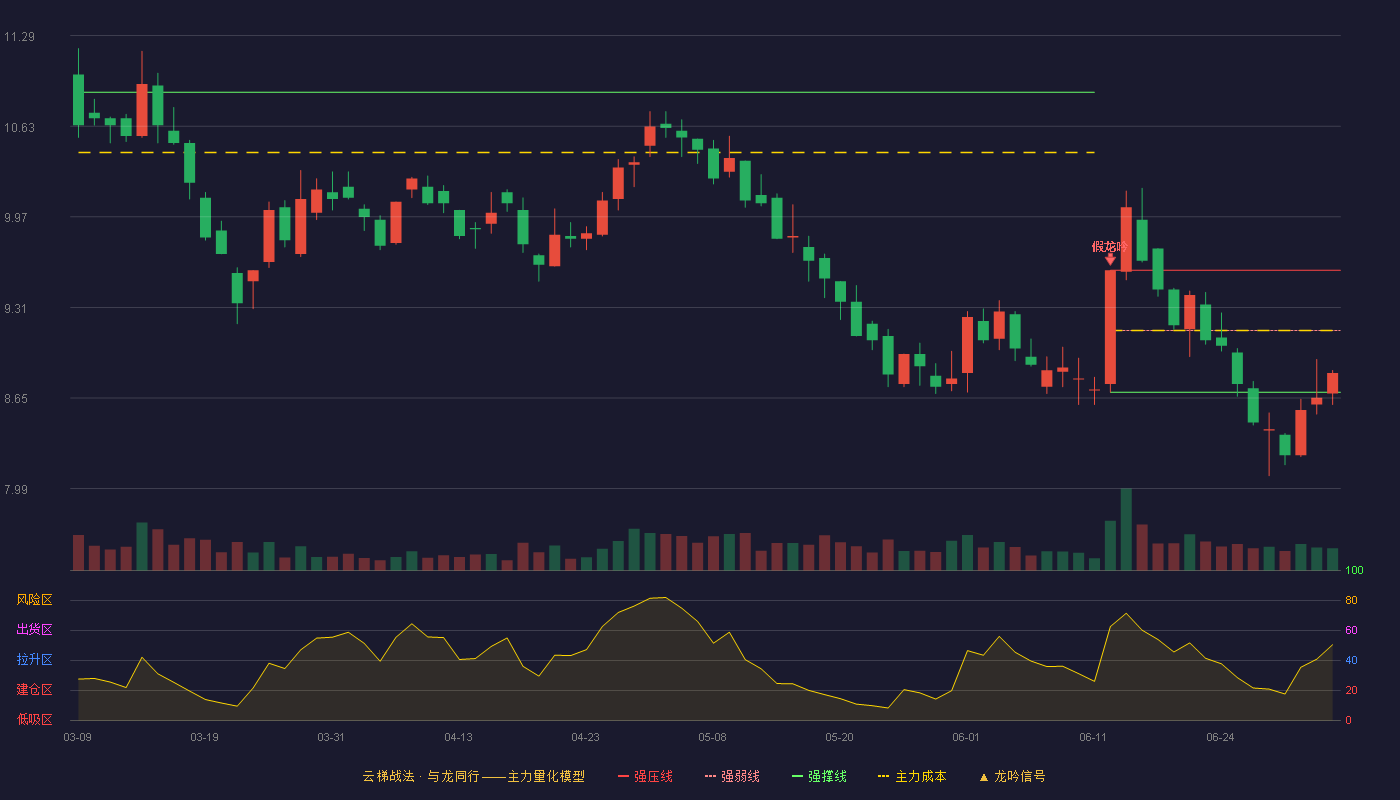
Task: Select the magenta 60 indicator axis value
Action: point(1351,631)
